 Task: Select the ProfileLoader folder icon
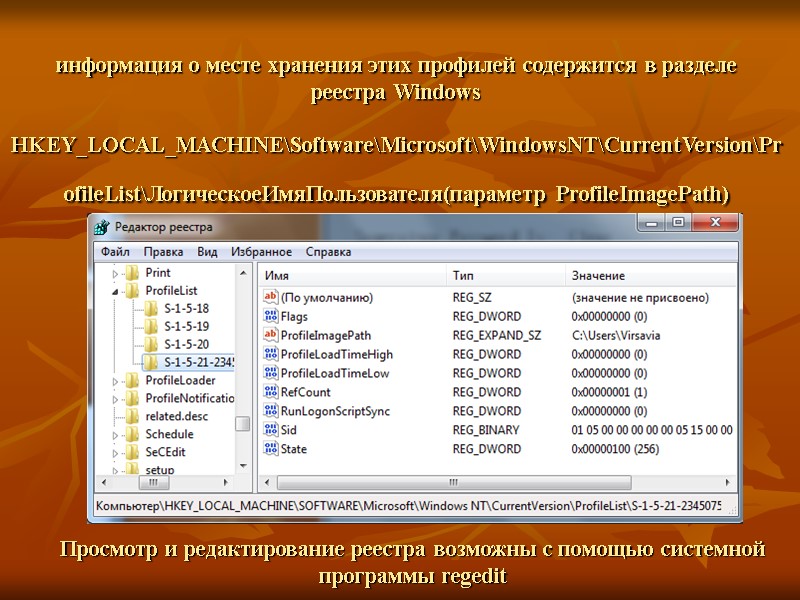pyautogui.click(x=132, y=381)
